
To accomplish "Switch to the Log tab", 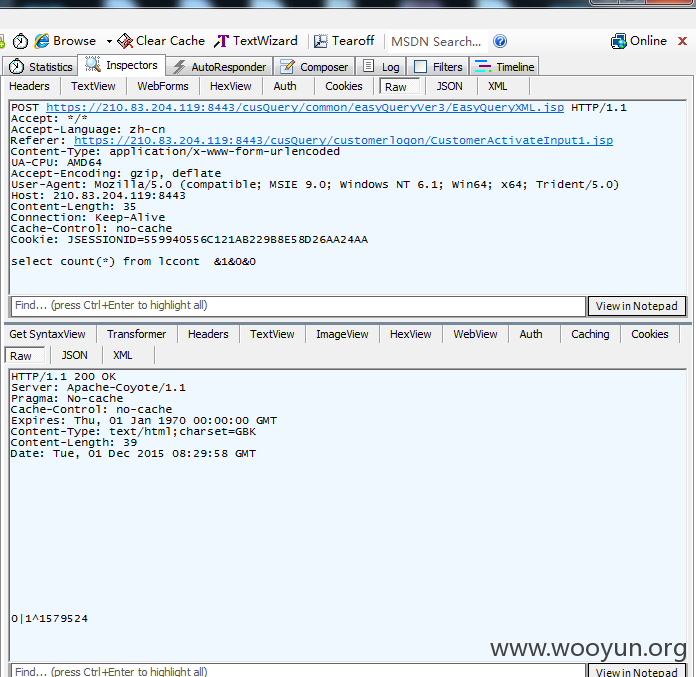I will pyautogui.click(x=381, y=67).
